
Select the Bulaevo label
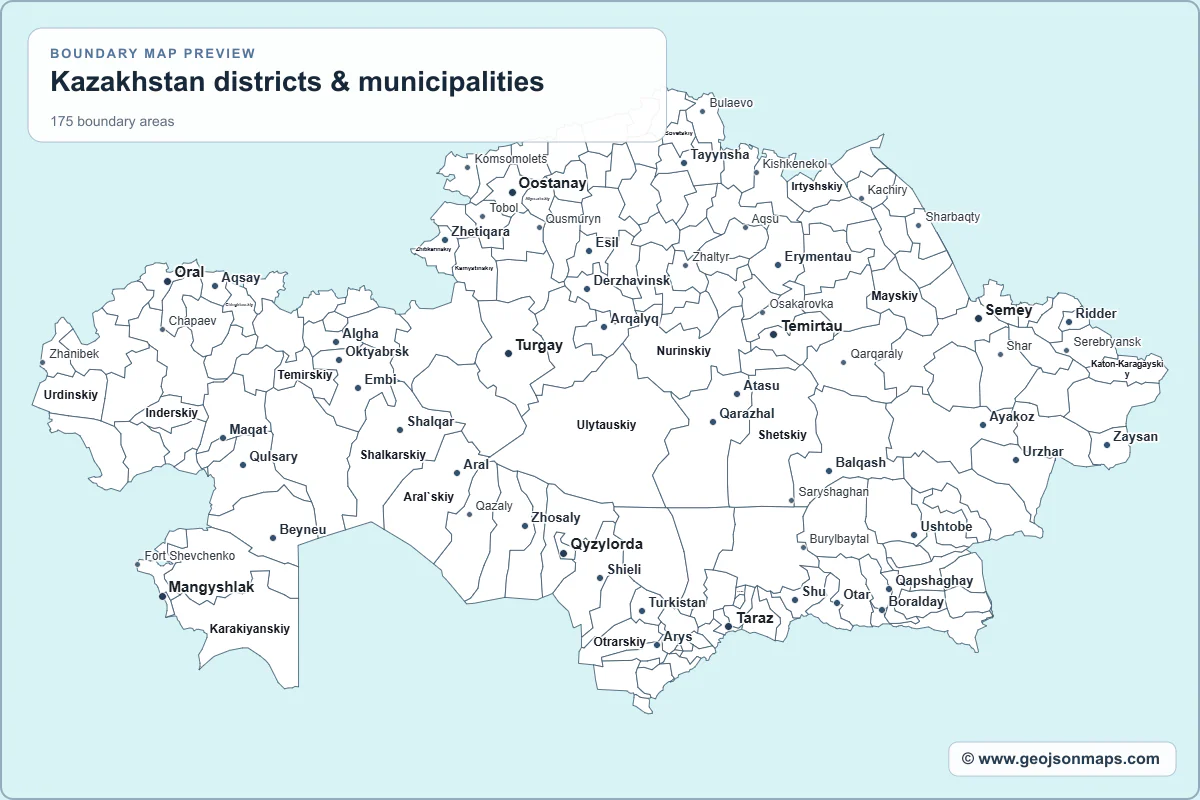click(x=731, y=103)
